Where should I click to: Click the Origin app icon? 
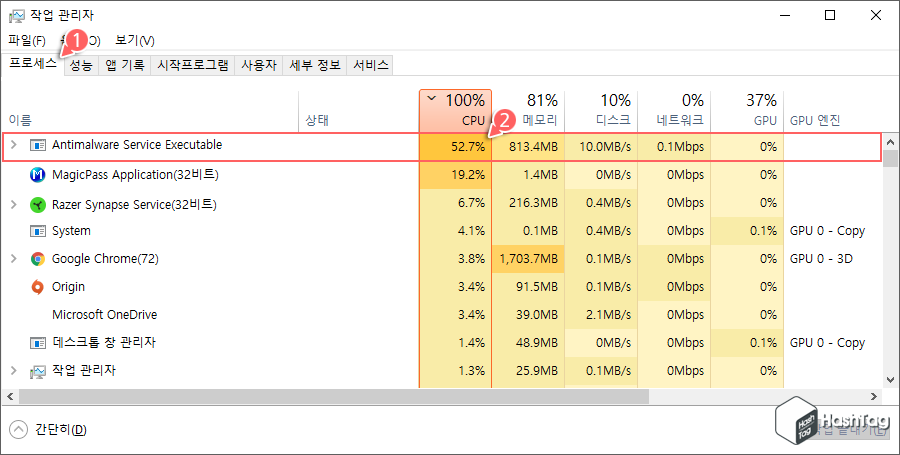point(37,287)
